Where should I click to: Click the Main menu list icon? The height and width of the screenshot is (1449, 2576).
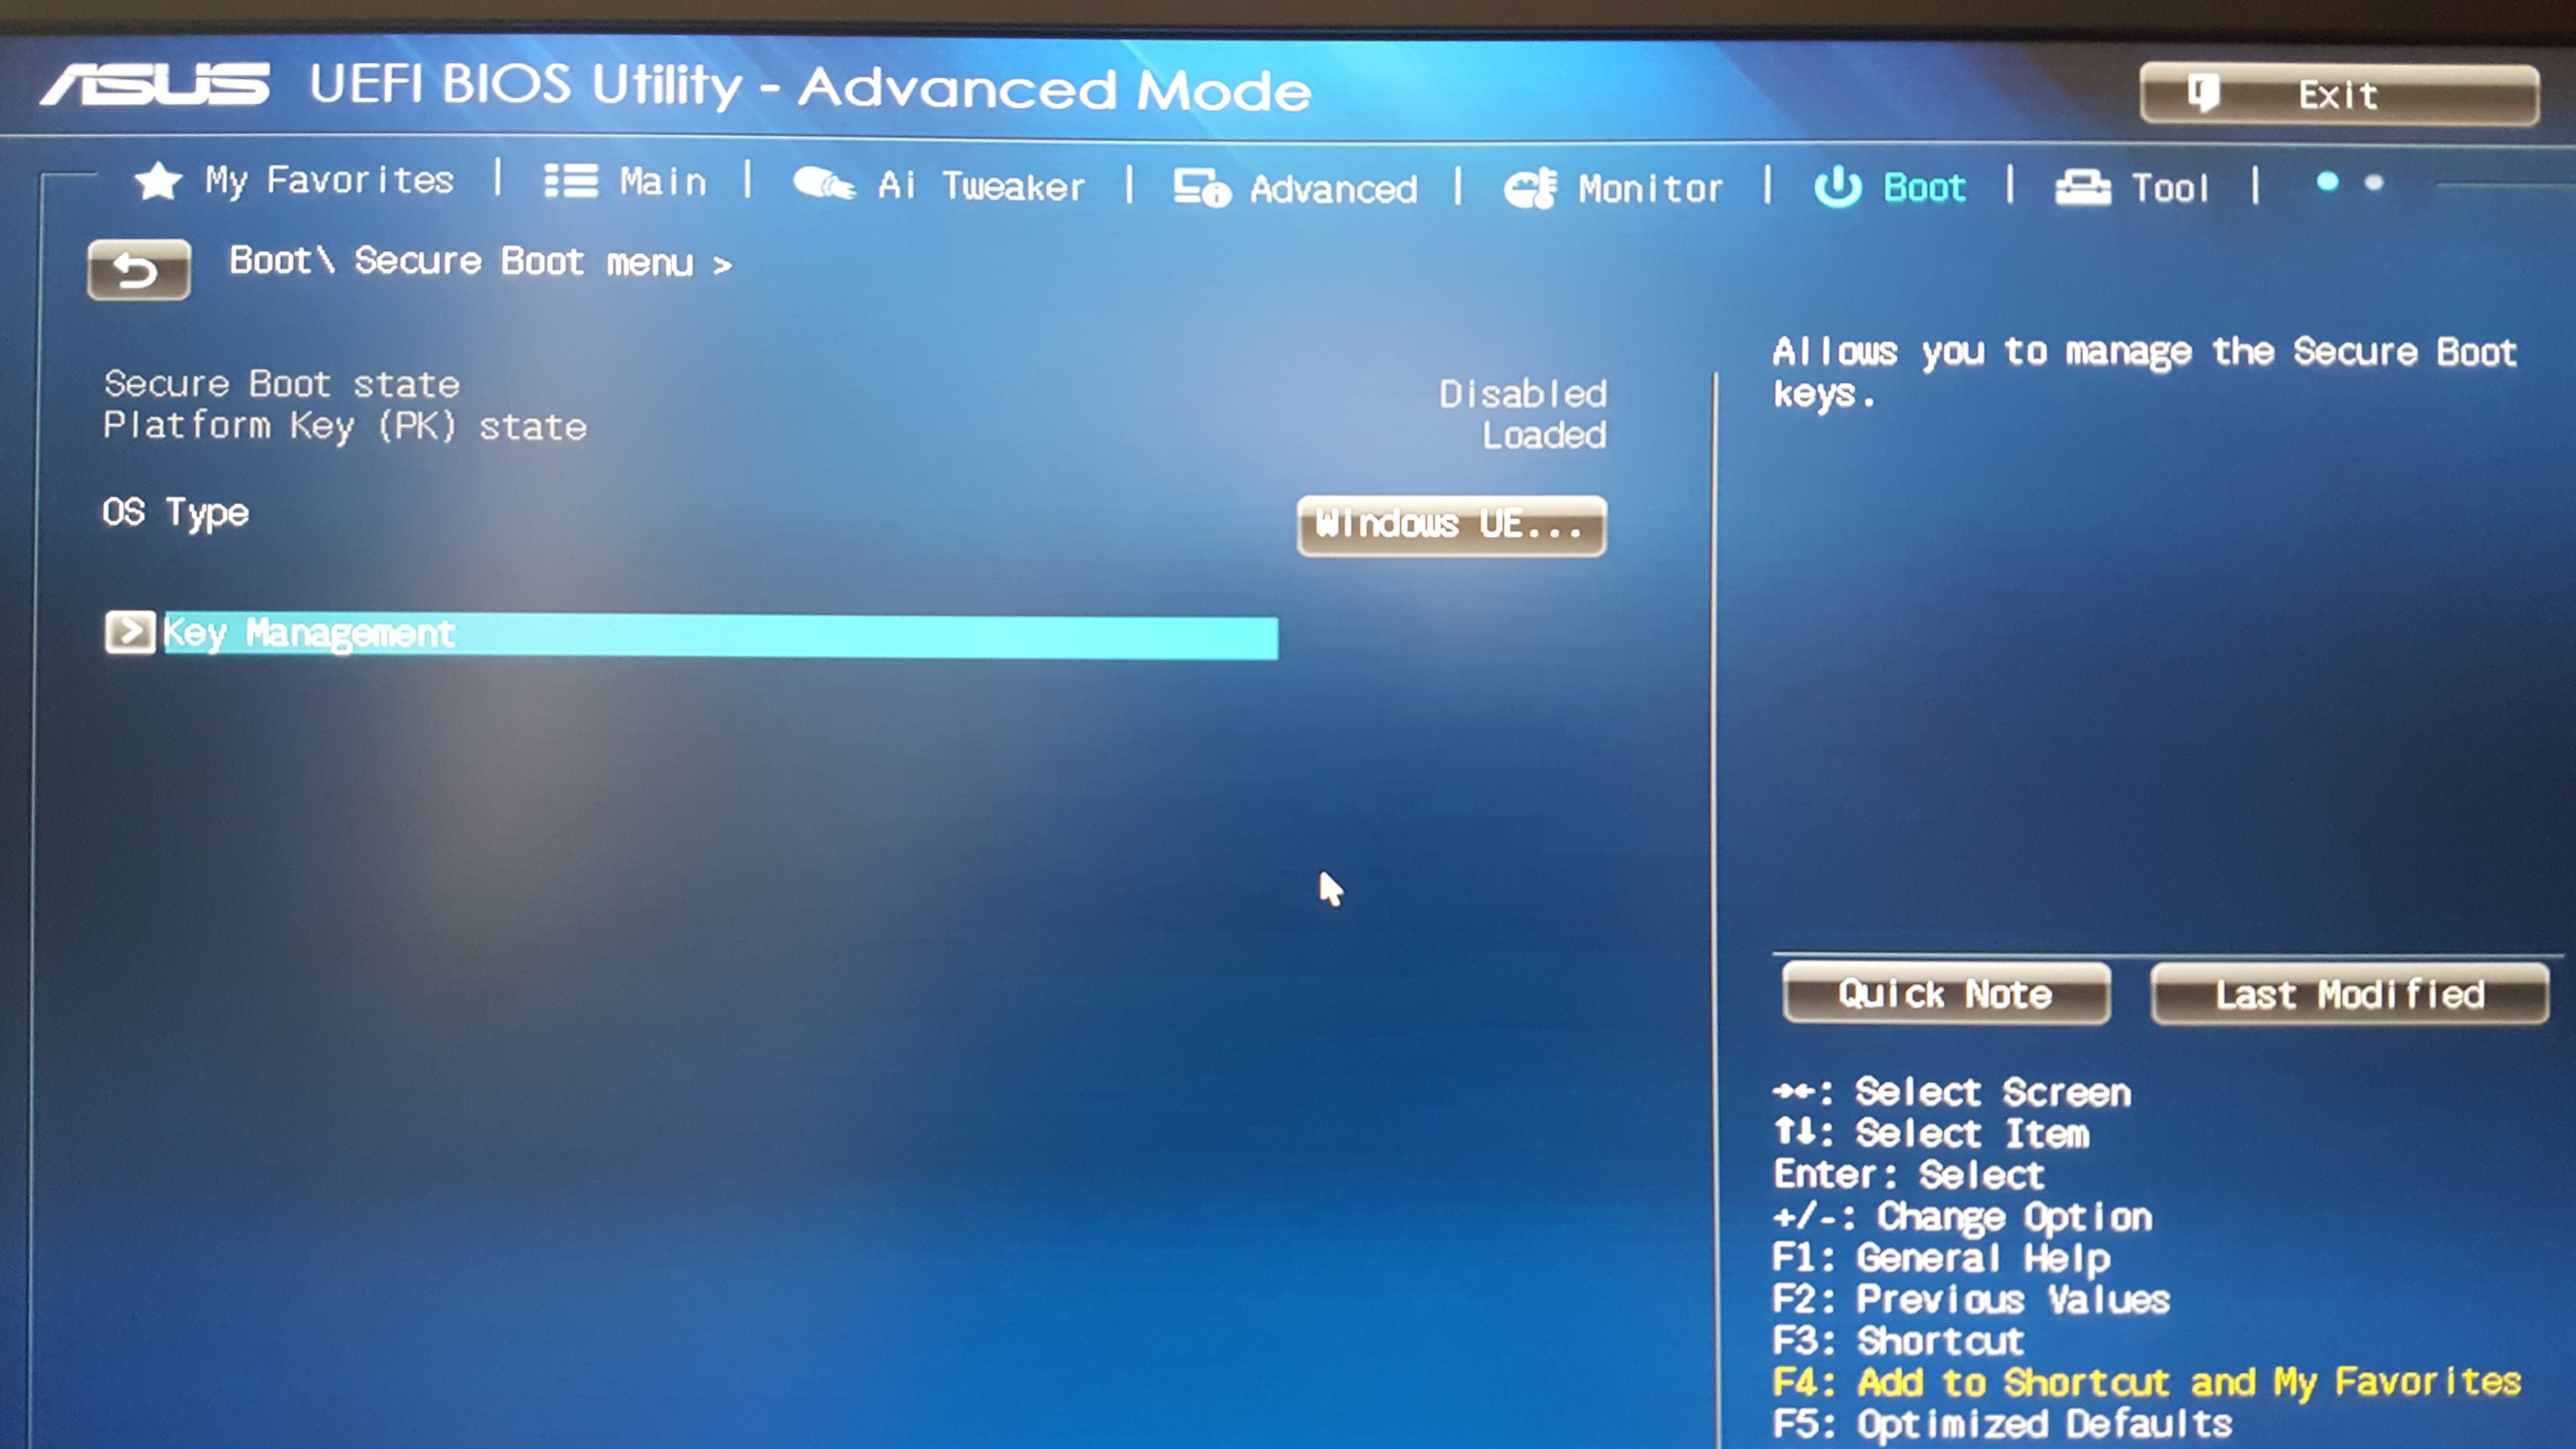(570, 182)
